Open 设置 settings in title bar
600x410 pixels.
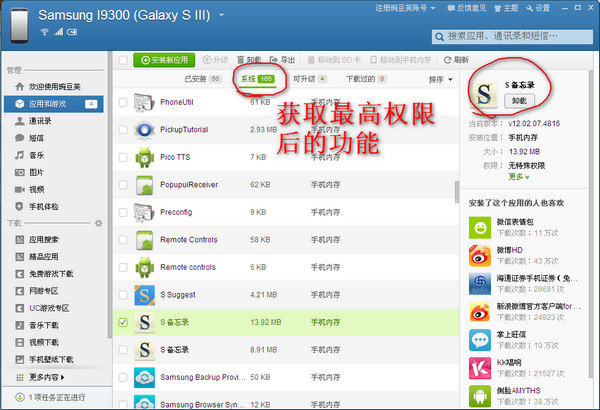tap(538, 8)
